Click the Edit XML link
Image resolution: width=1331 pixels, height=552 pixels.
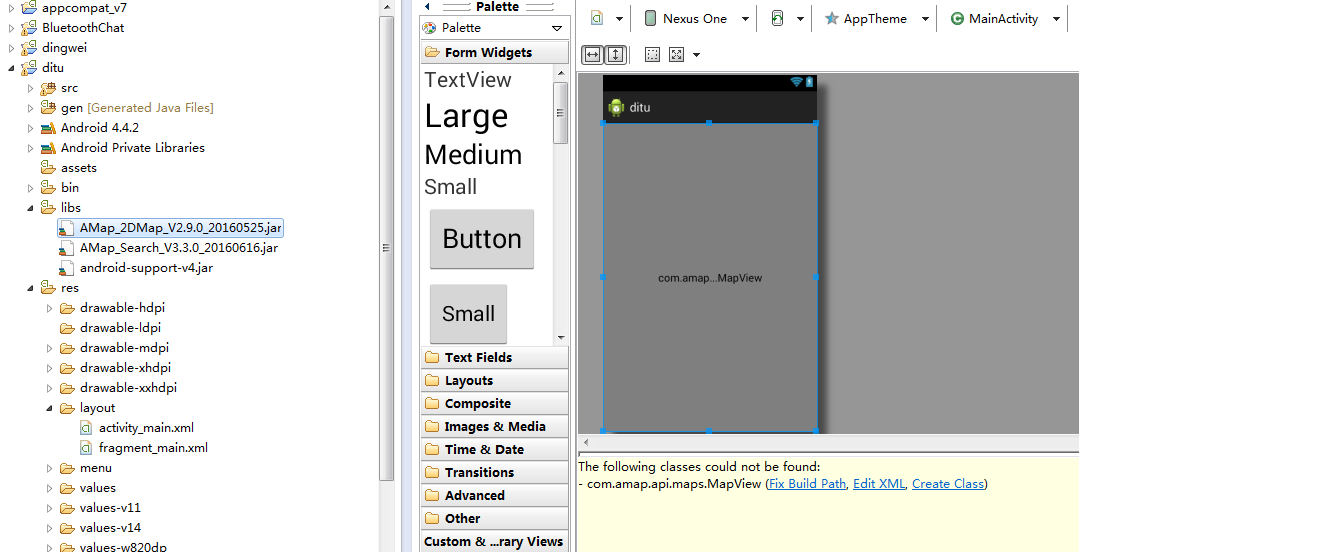click(x=879, y=484)
